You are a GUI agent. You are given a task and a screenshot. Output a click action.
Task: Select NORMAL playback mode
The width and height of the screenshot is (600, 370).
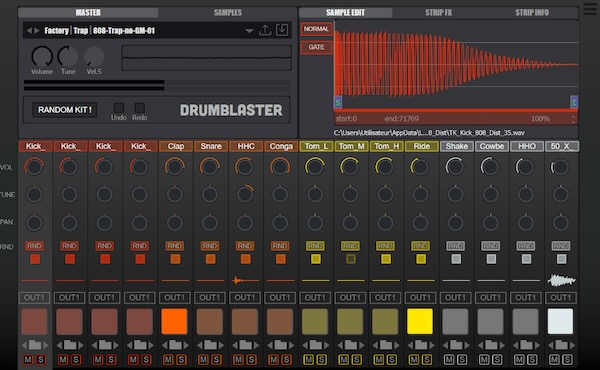coord(316,29)
